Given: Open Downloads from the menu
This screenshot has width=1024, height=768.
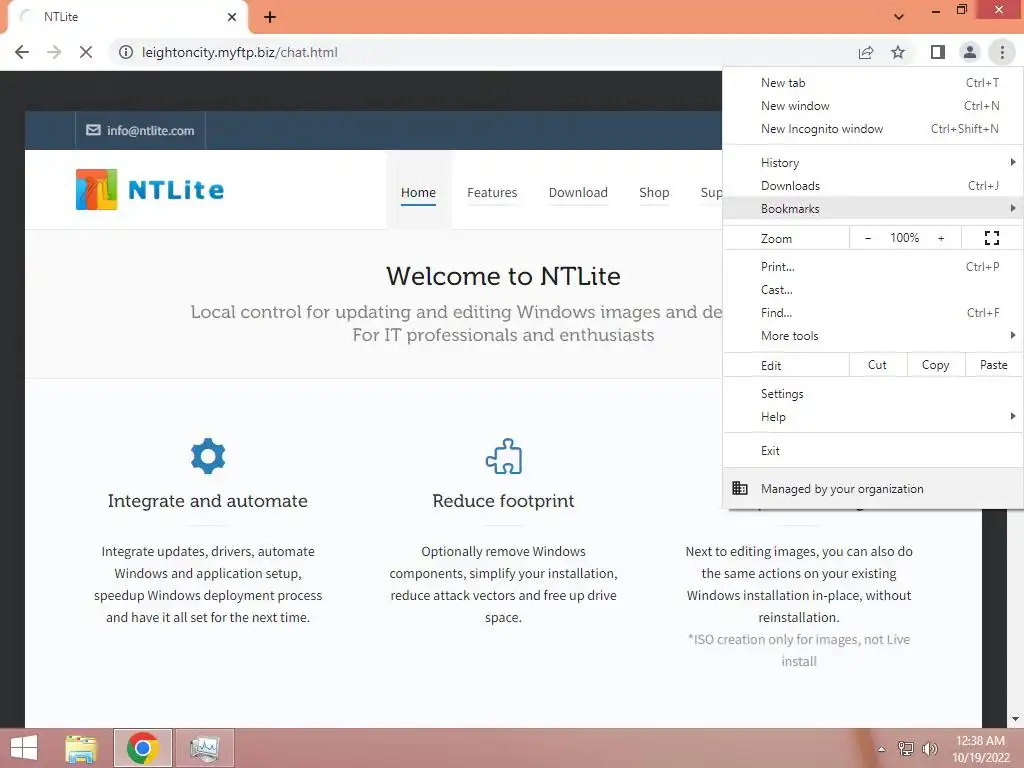Looking at the screenshot, I should point(872,185).
